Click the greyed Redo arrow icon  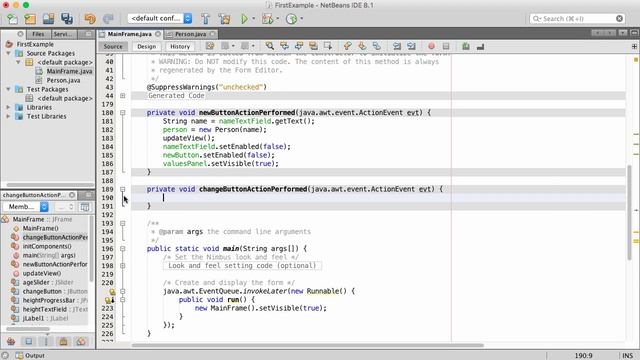[x=108, y=19]
